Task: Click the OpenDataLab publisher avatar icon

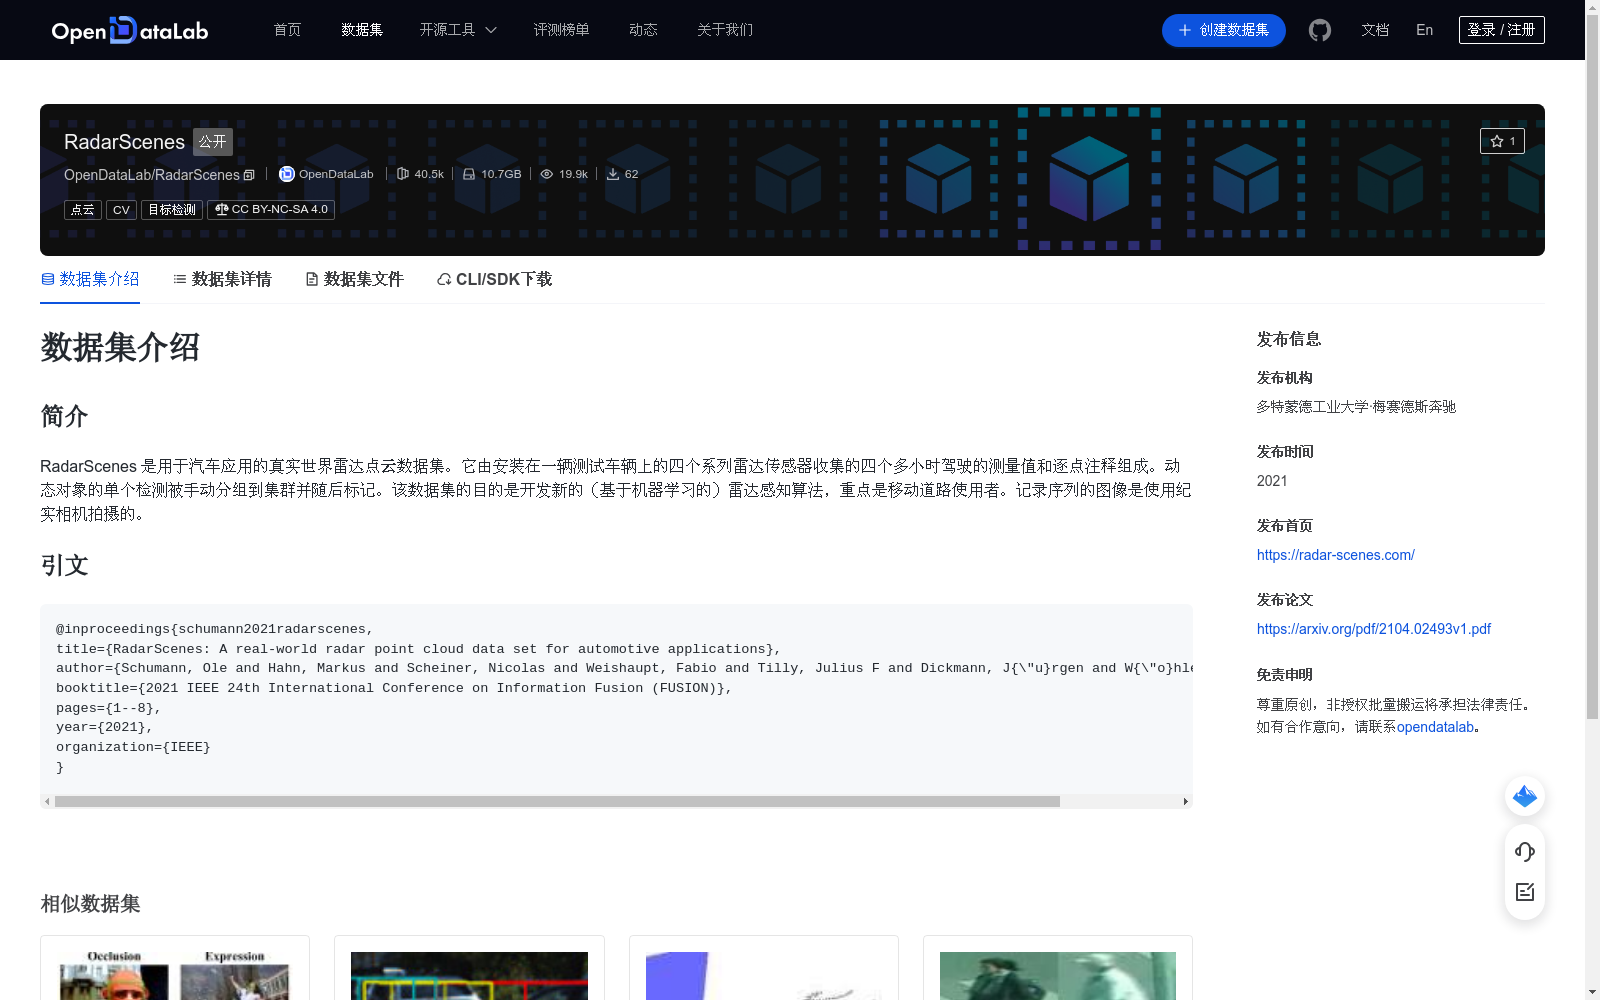Action: [x=287, y=174]
